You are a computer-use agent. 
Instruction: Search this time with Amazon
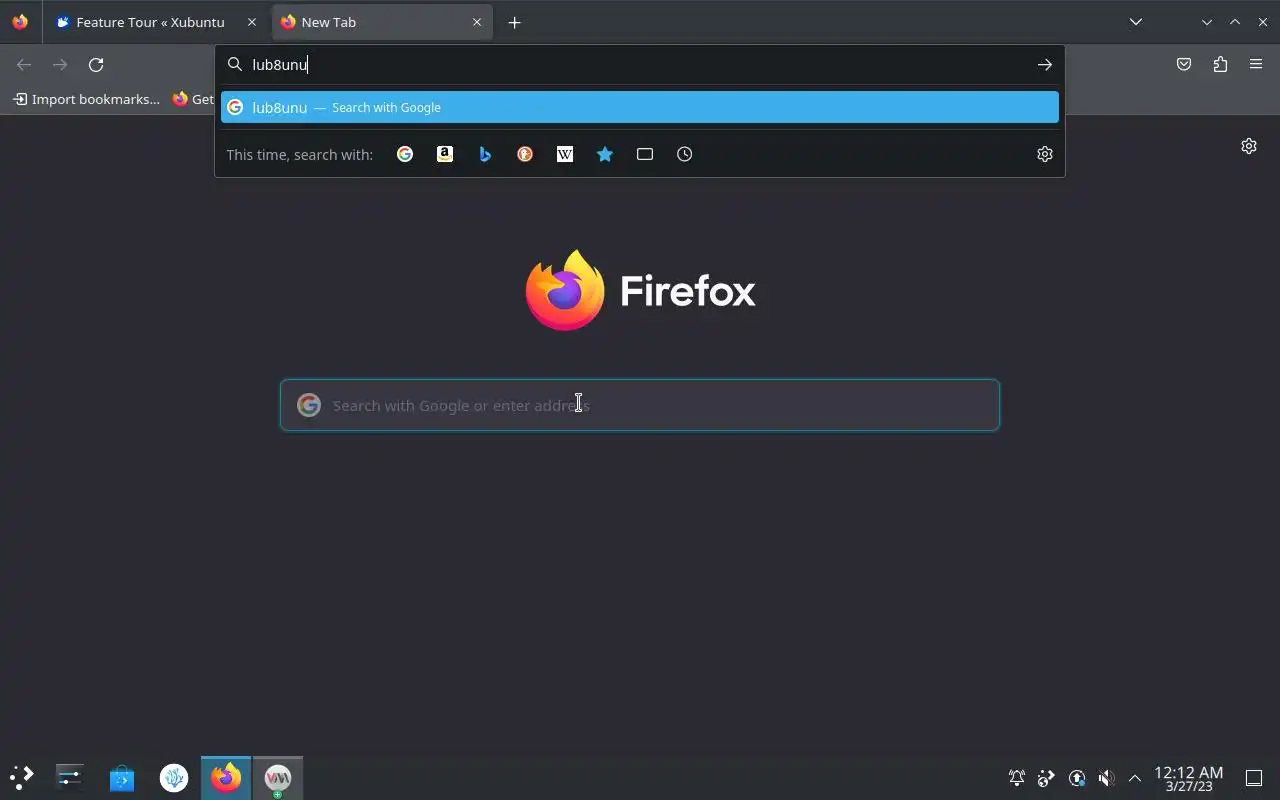pos(445,154)
